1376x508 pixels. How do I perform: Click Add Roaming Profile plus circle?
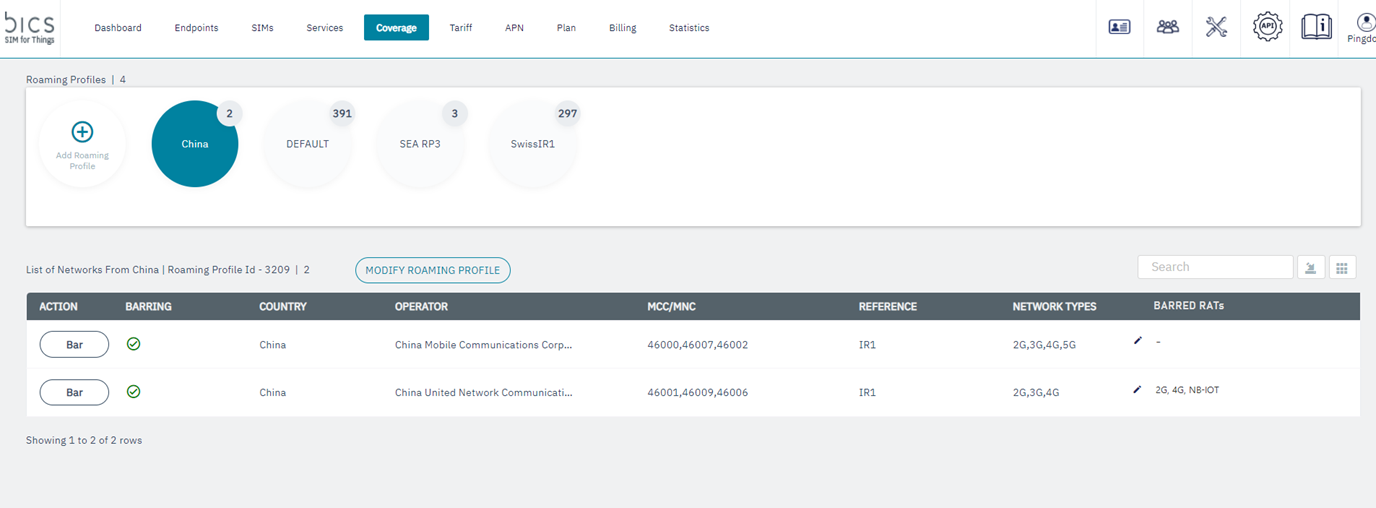pyautogui.click(x=82, y=132)
